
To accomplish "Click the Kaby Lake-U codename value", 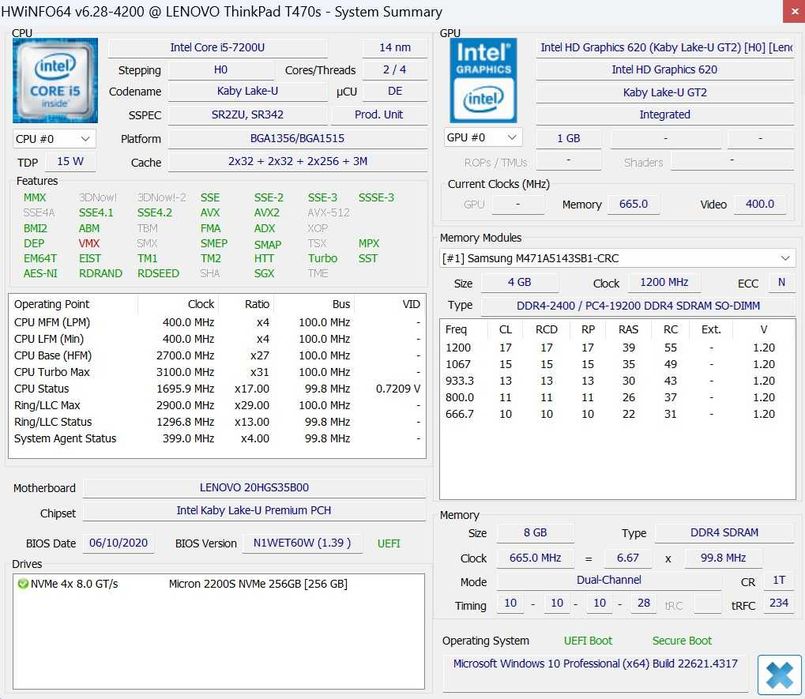I will coord(247,91).
